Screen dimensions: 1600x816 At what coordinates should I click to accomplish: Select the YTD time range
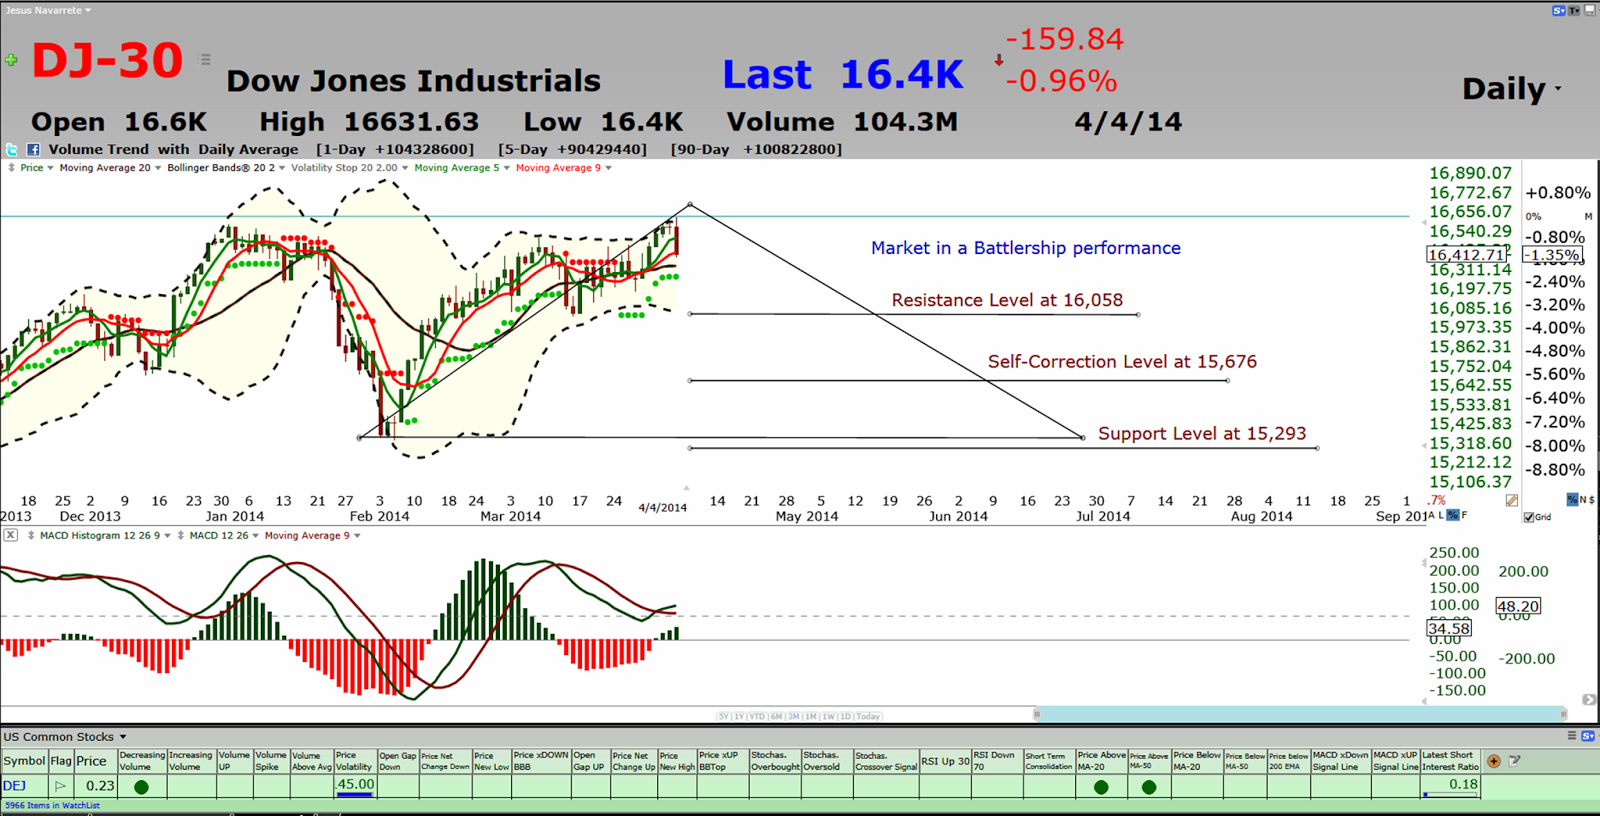757,716
